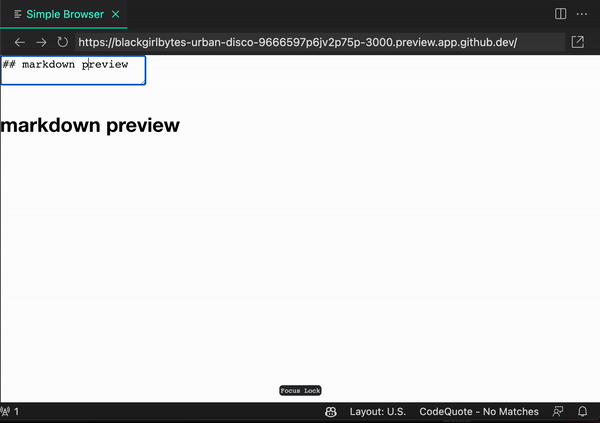Select the Simple Browser tab
The height and width of the screenshot is (423, 600).
(x=64, y=14)
